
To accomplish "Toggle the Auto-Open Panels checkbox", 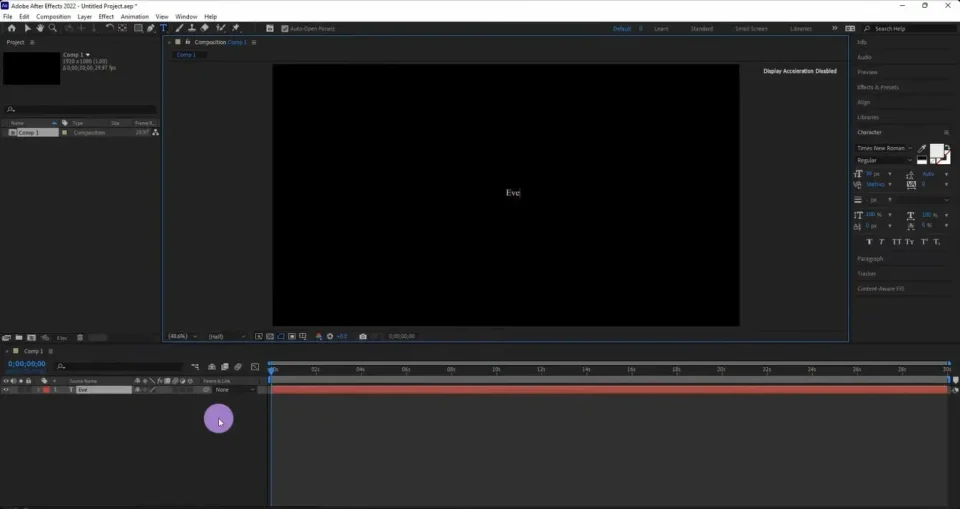I will tap(284, 28).
